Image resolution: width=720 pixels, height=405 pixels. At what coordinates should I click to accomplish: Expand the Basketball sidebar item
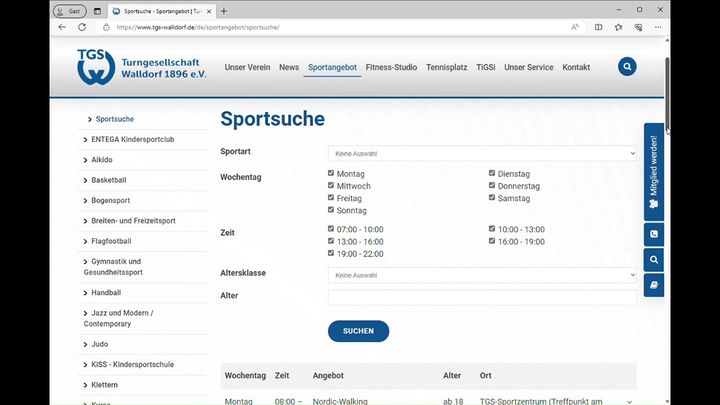point(108,180)
